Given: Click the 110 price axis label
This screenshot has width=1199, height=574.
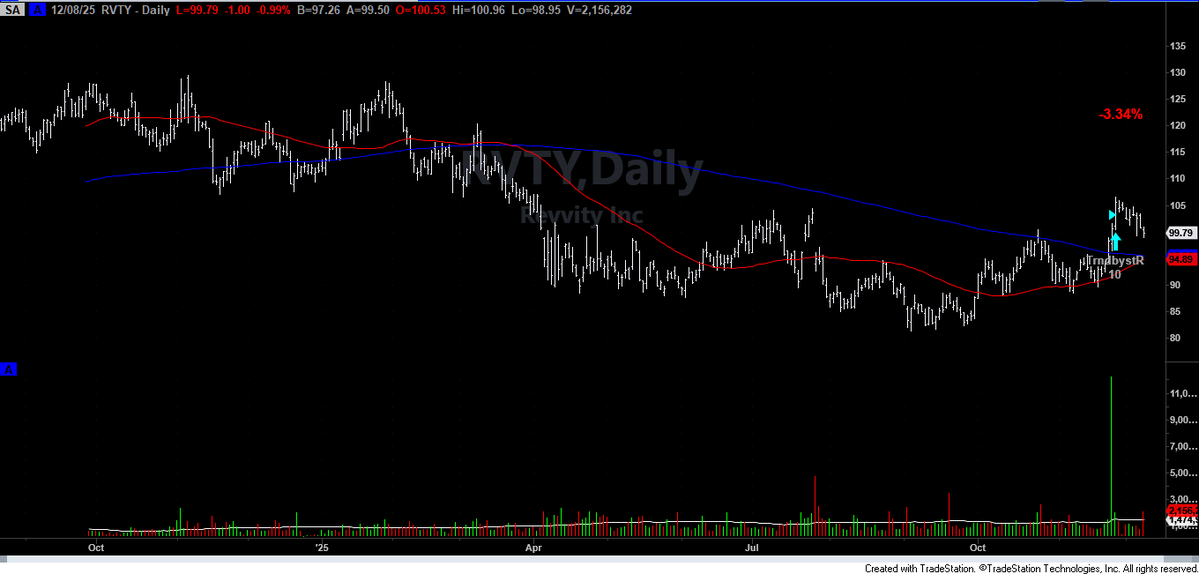Looking at the screenshot, I should tap(1180, 179).
